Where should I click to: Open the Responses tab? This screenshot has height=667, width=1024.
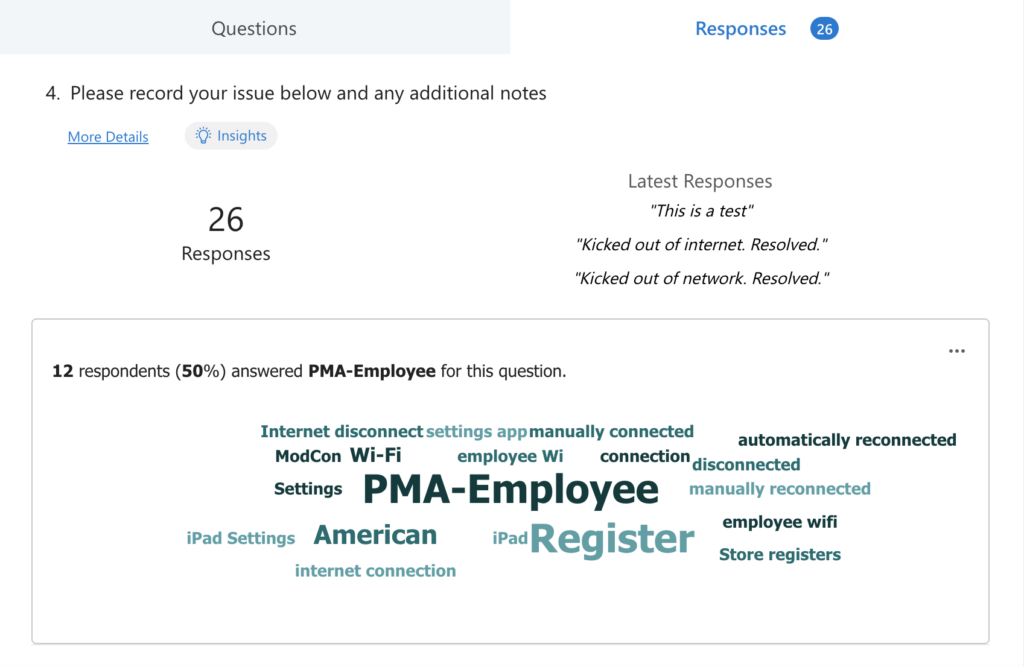pos(741,29)
